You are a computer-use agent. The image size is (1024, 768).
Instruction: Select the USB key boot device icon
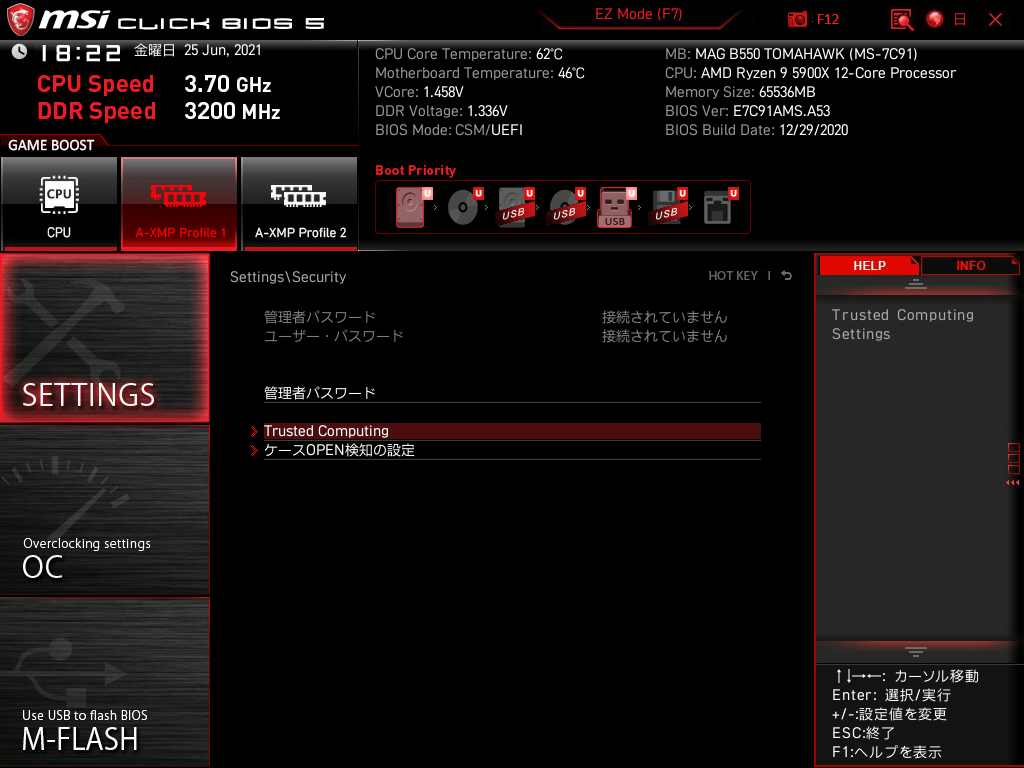point(616,207)
